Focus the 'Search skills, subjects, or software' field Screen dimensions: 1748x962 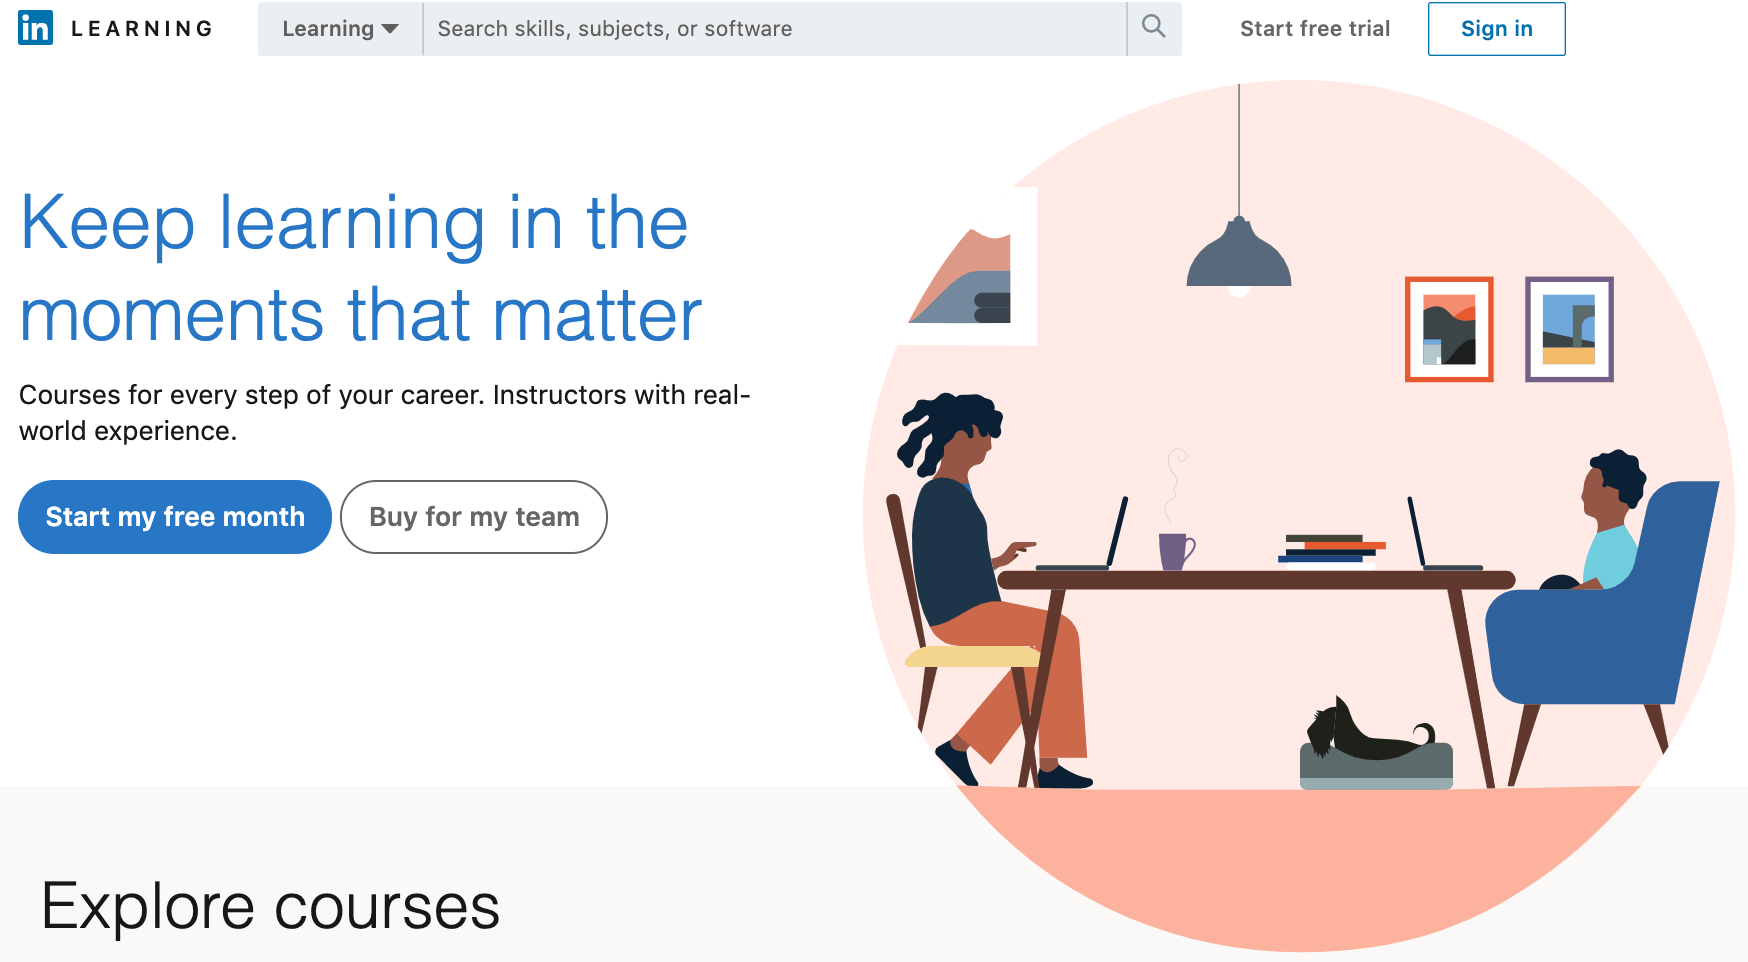(775, 29)
